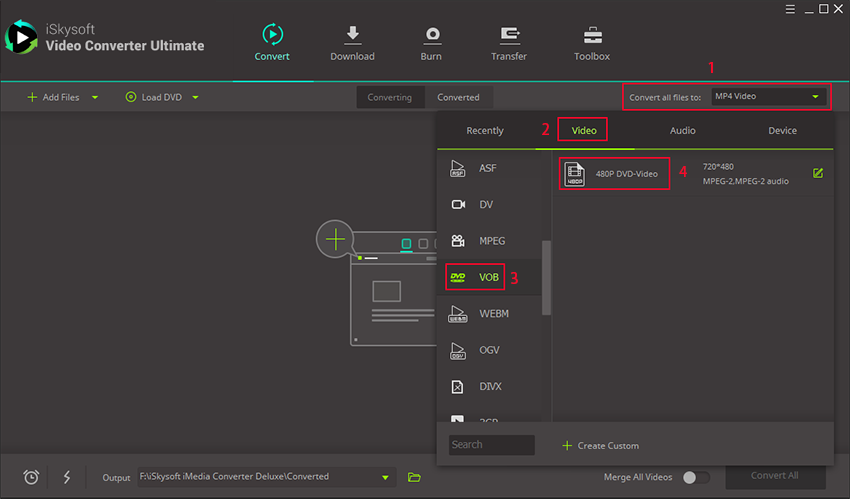Viewport: 850px width, 499px height.
Task: Open the MP4 Video output format dropdown
Action: click(x=768, y=96)
